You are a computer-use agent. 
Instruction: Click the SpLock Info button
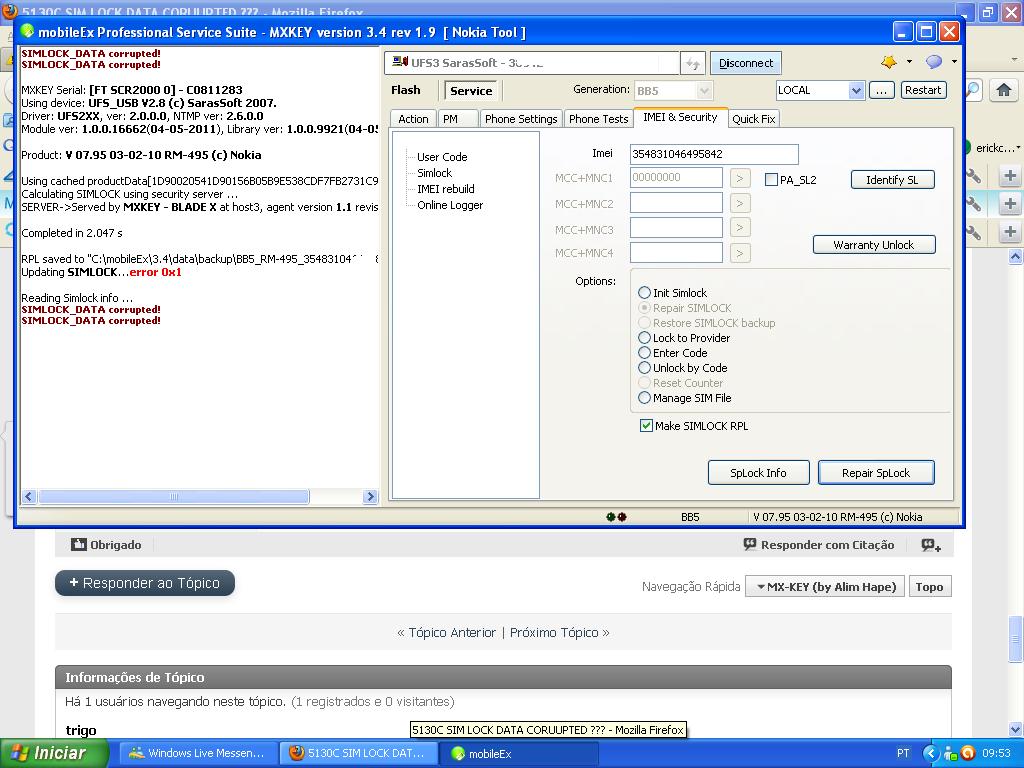pyautogui.click(x=758, y=473)
